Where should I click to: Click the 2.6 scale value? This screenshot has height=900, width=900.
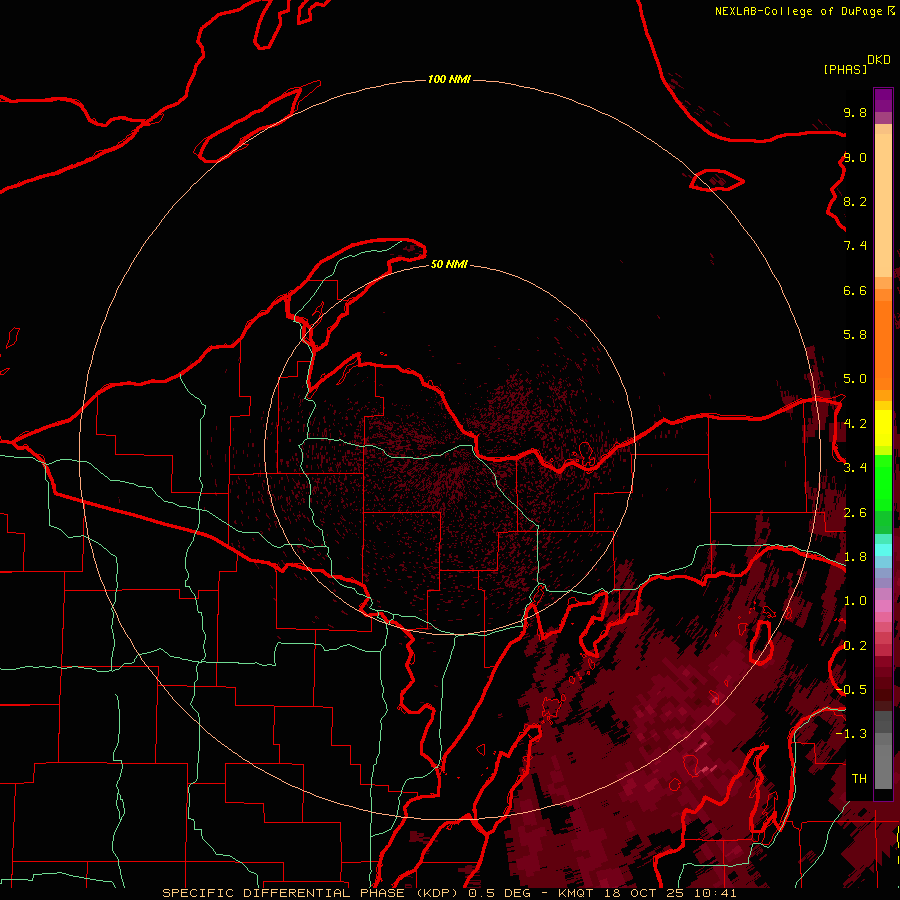click(855, 512)
